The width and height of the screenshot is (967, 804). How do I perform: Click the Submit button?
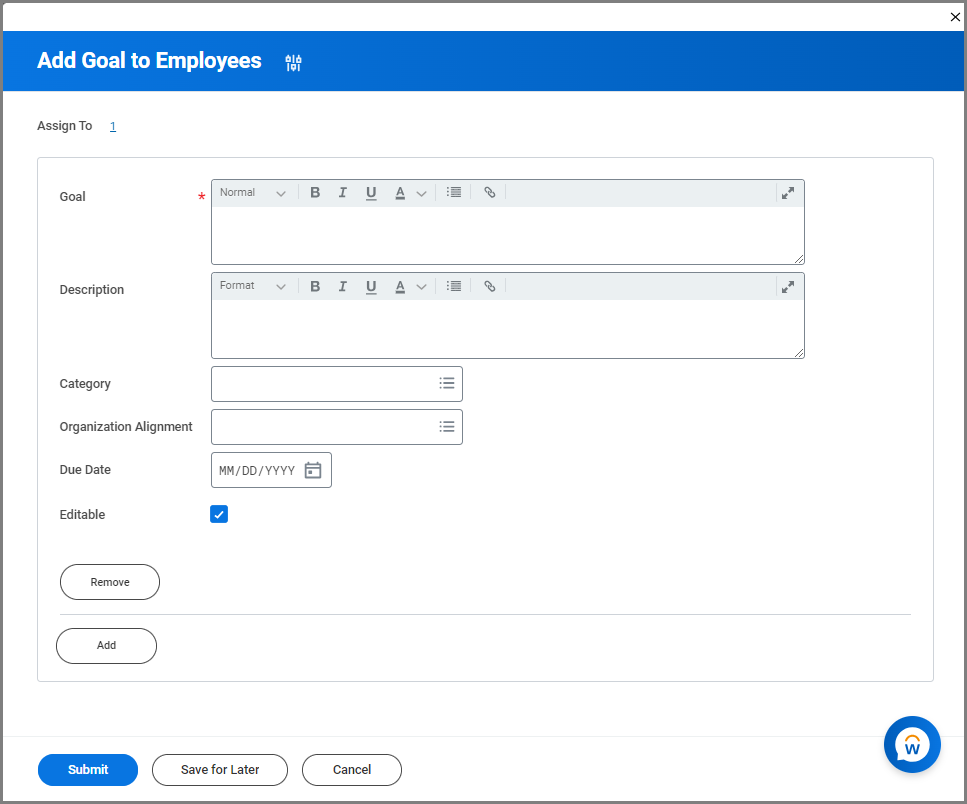coord(88,770)
